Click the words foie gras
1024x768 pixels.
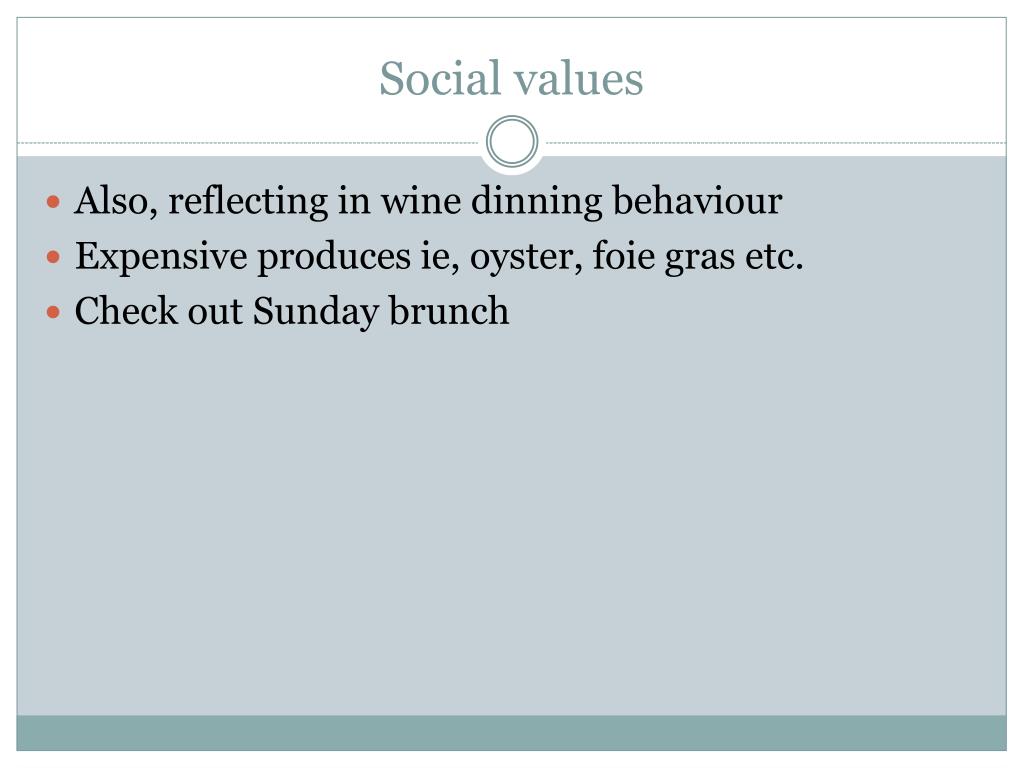point(662,258)
